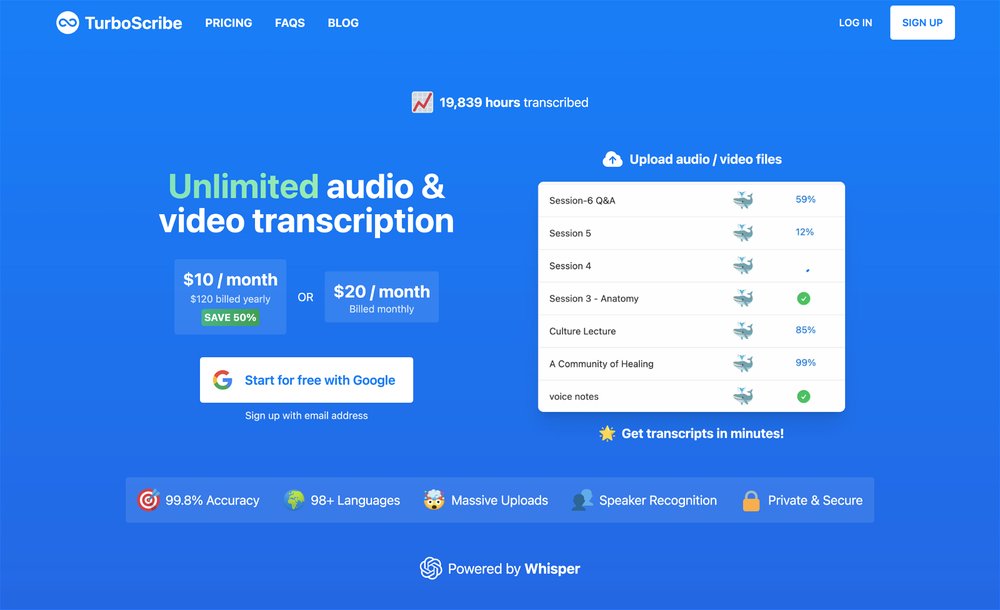
Task: Click 'Start for free with Google'
Action: (307, 380)
